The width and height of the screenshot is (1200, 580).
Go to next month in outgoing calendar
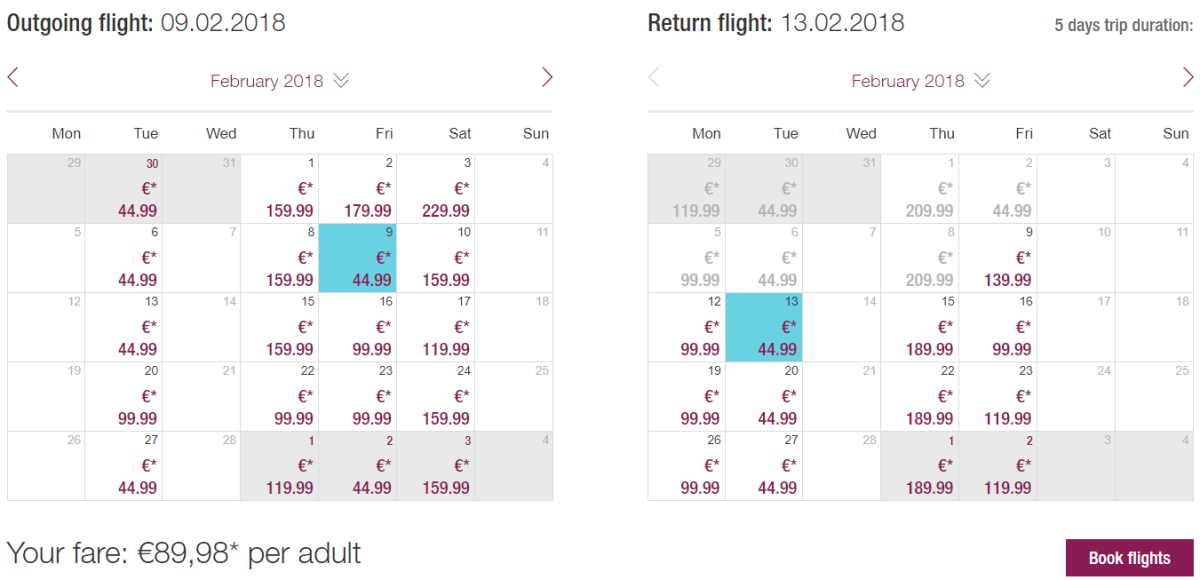pos(547,78)
